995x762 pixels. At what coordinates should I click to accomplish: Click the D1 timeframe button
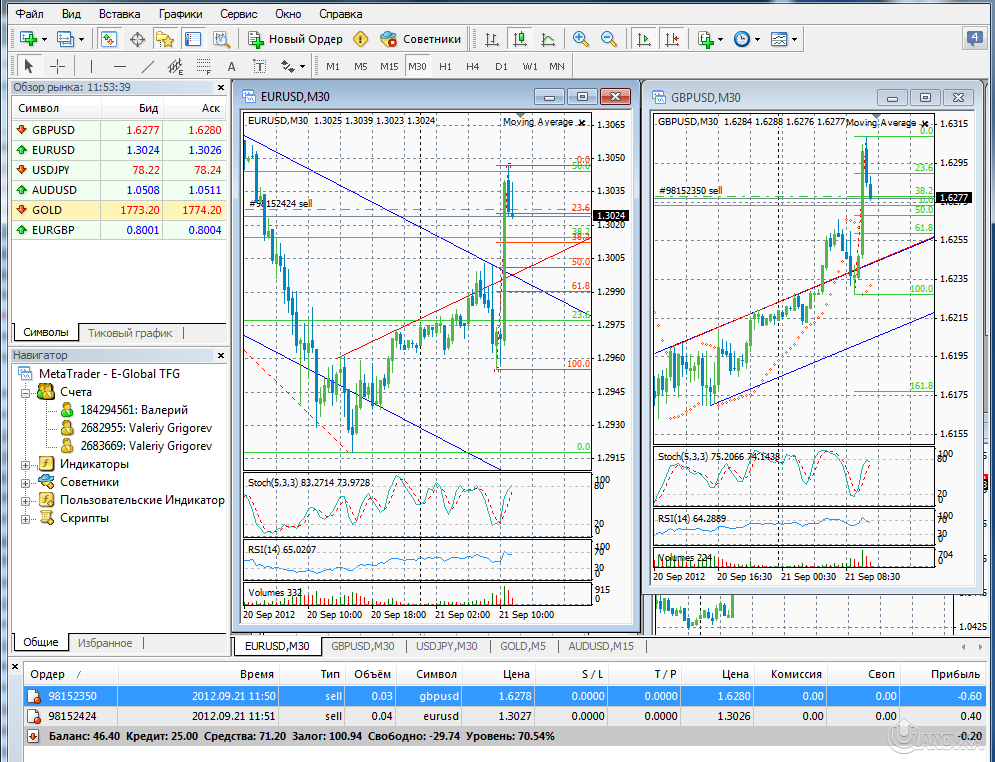click(x=503, y=65)
